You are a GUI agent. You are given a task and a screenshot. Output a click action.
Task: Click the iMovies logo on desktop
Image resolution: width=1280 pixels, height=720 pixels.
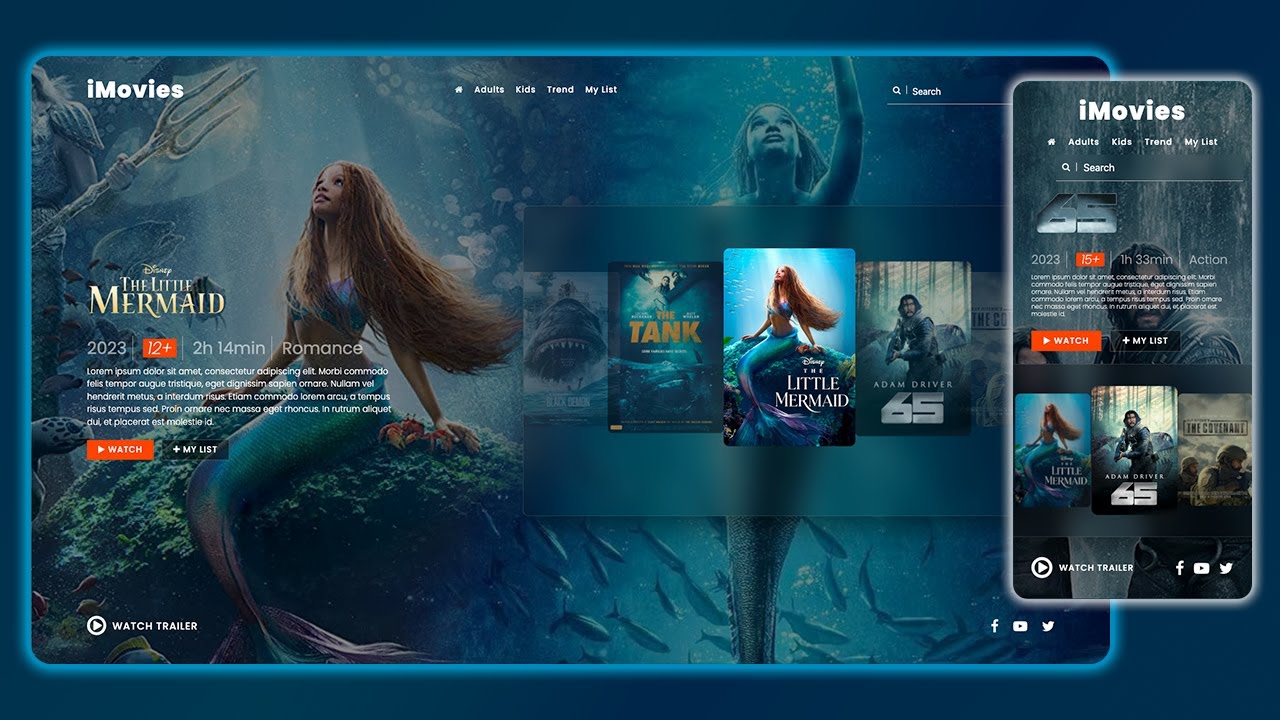point(135,89)
